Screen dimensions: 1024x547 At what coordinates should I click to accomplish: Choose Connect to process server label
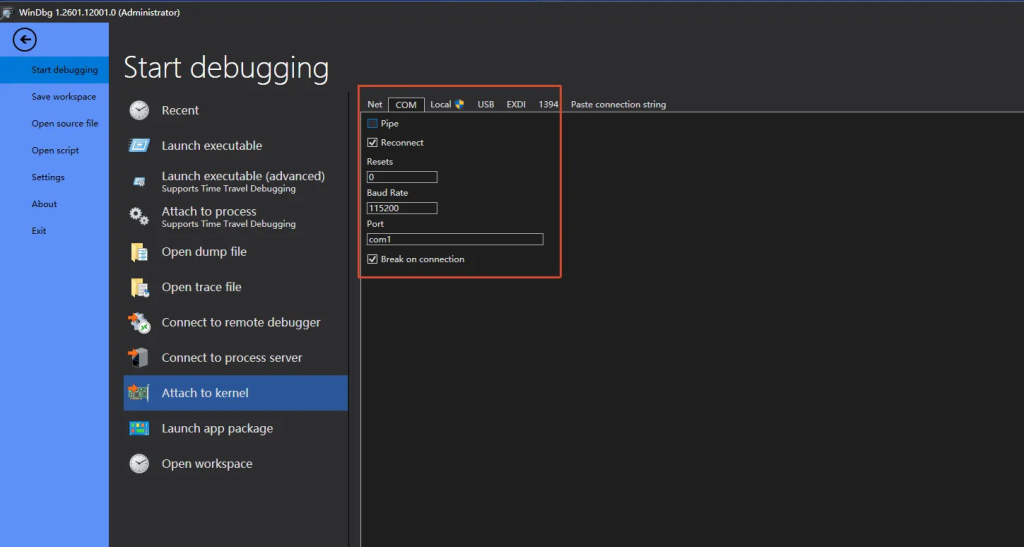tap(232, 358)
